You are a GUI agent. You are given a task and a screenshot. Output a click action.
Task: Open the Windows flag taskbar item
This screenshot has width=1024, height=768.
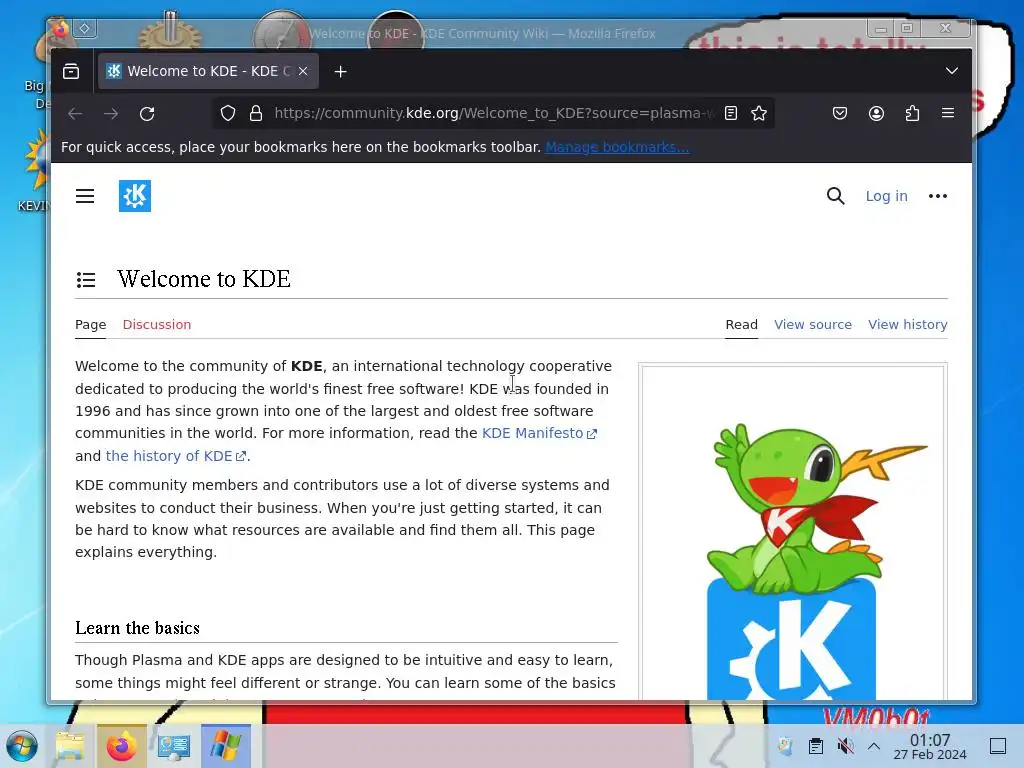(x=225, y=746)
